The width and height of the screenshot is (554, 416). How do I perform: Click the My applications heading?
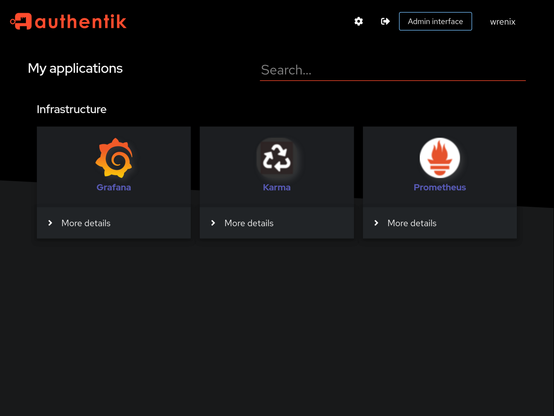pos(75,69)
